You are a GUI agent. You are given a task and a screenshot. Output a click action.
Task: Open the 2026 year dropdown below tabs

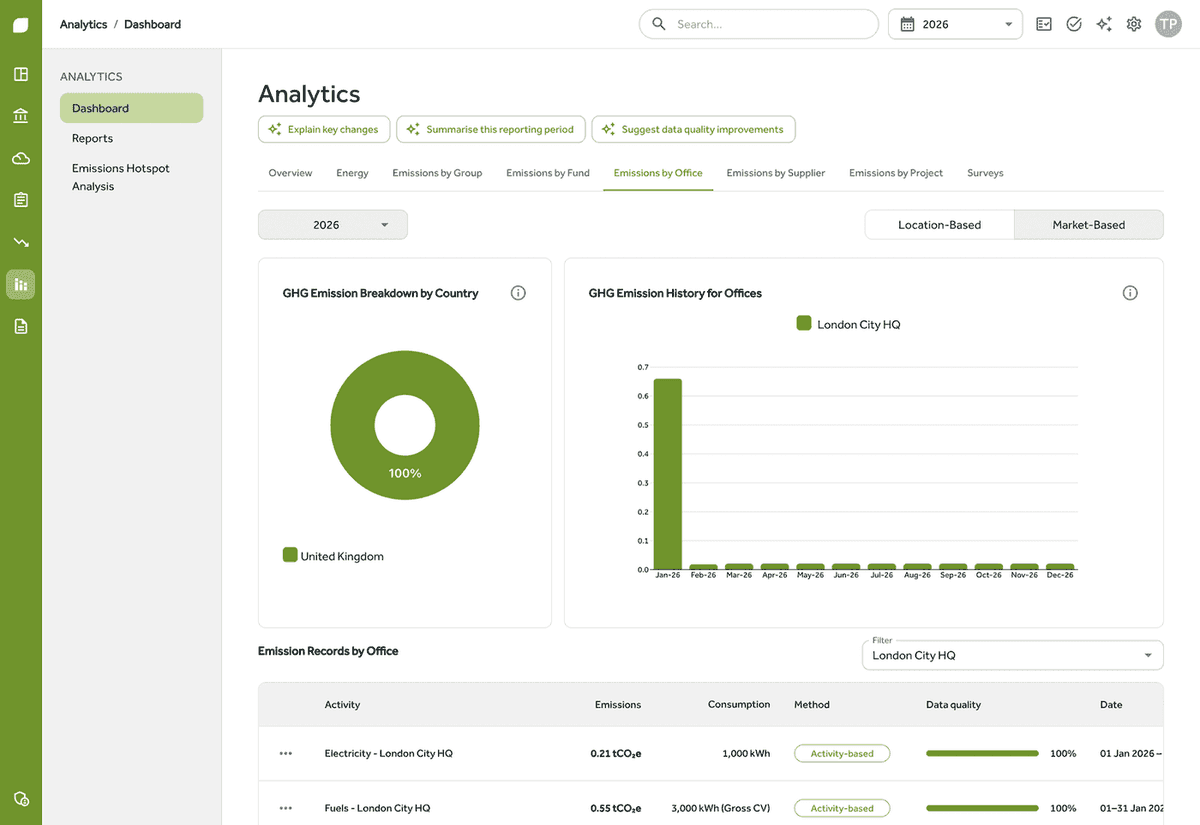pos(333,225)
